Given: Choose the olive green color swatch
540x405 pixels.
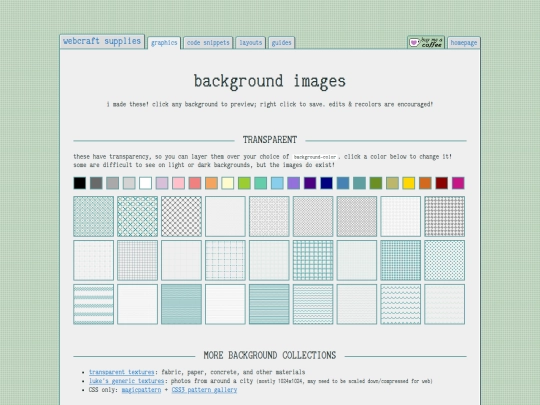Looking at the screenshot, I should pos(376,183).
